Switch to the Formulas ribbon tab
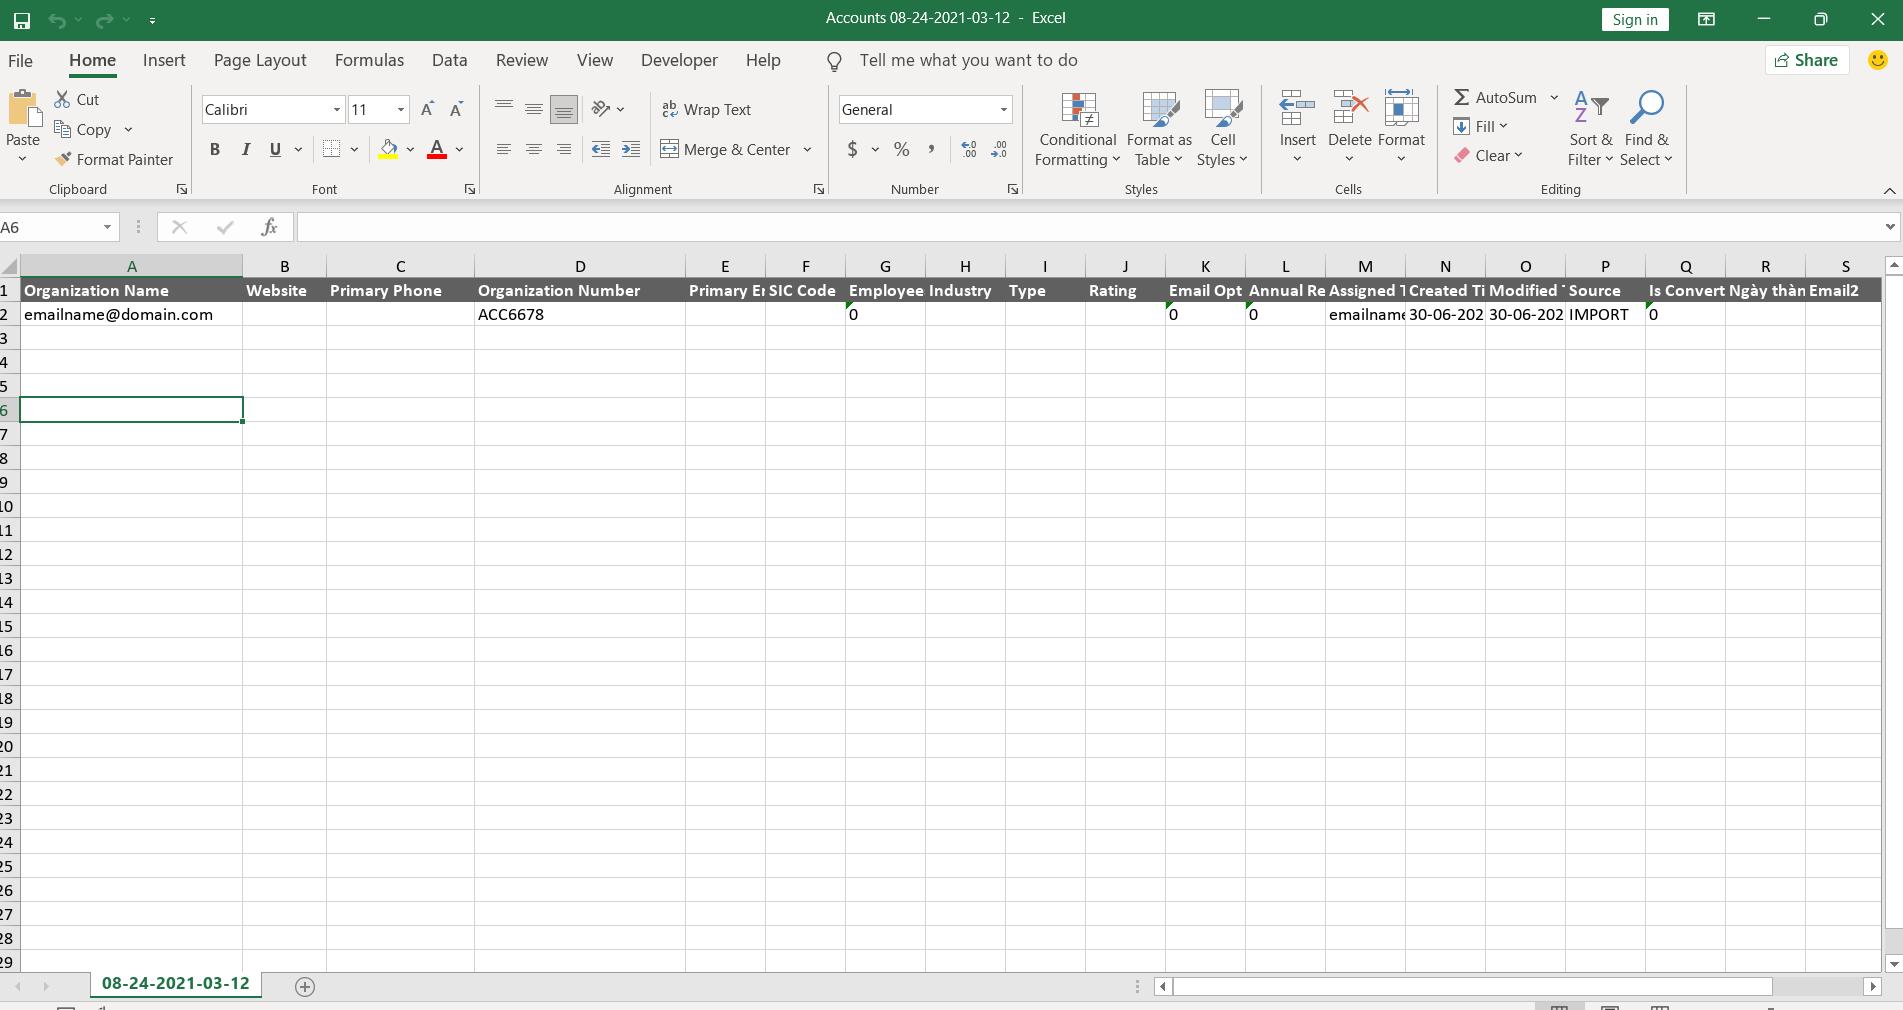 tap(369, 60)
